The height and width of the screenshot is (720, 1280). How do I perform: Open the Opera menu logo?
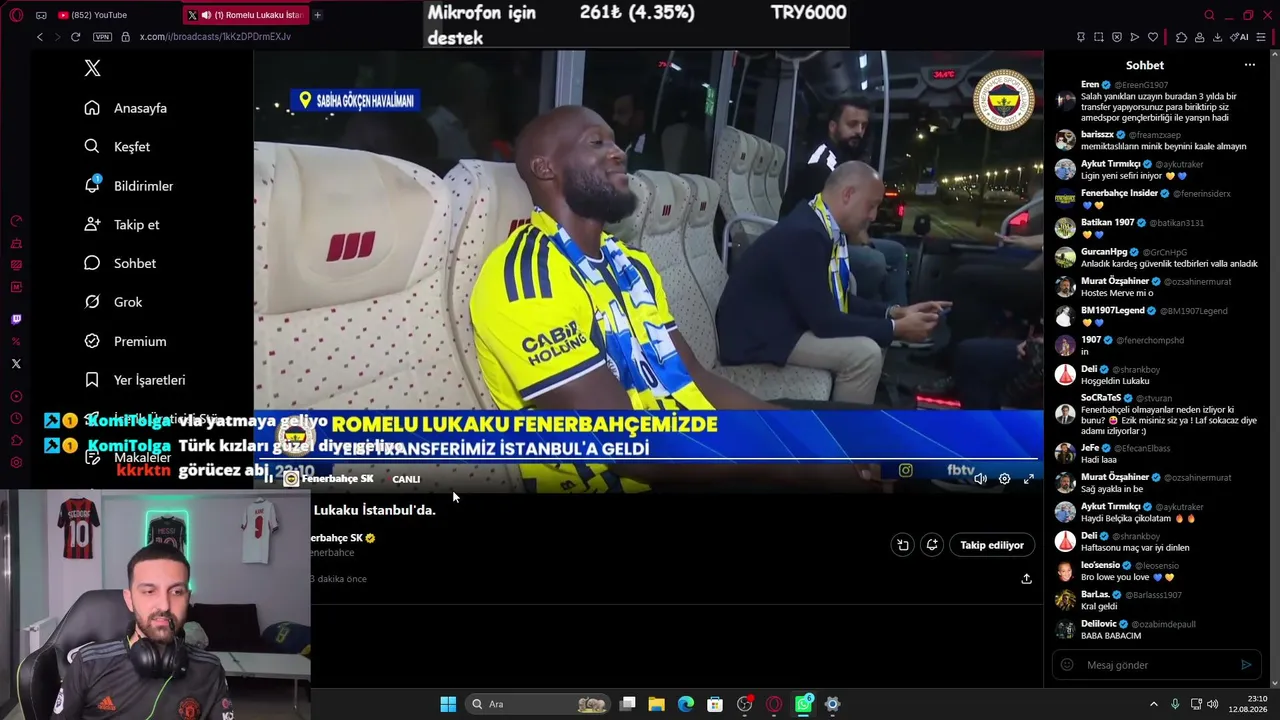point(16,15)
